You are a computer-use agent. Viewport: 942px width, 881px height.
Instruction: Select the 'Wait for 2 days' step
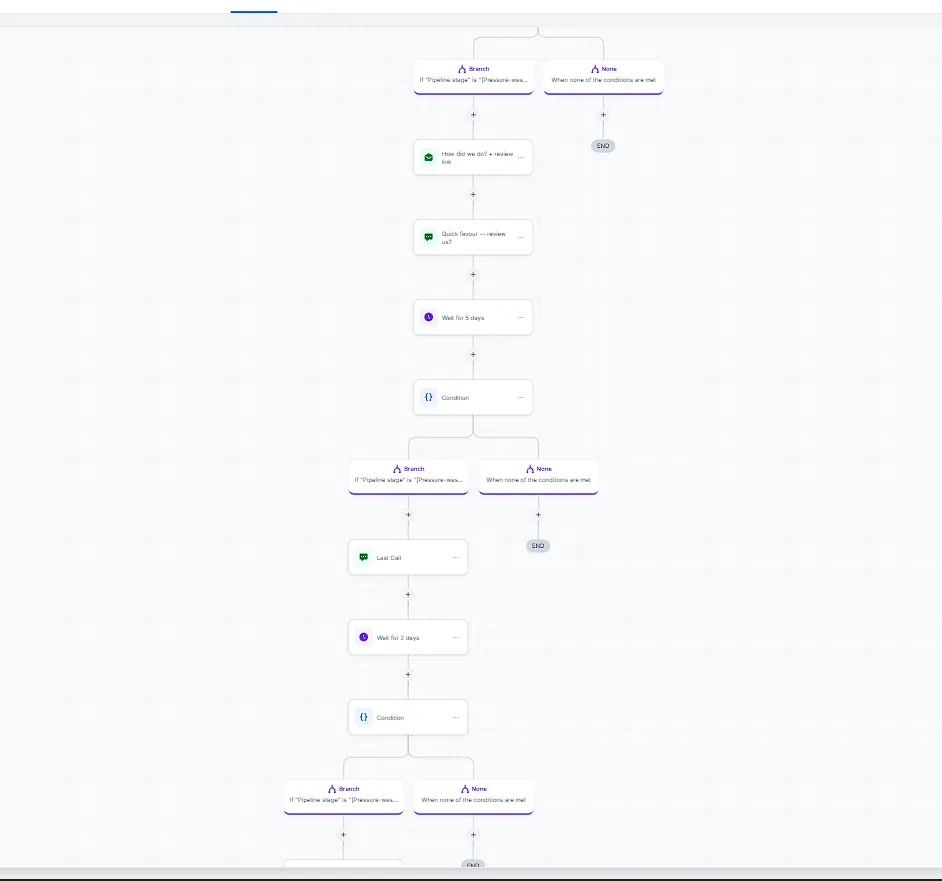coord(408,638)
